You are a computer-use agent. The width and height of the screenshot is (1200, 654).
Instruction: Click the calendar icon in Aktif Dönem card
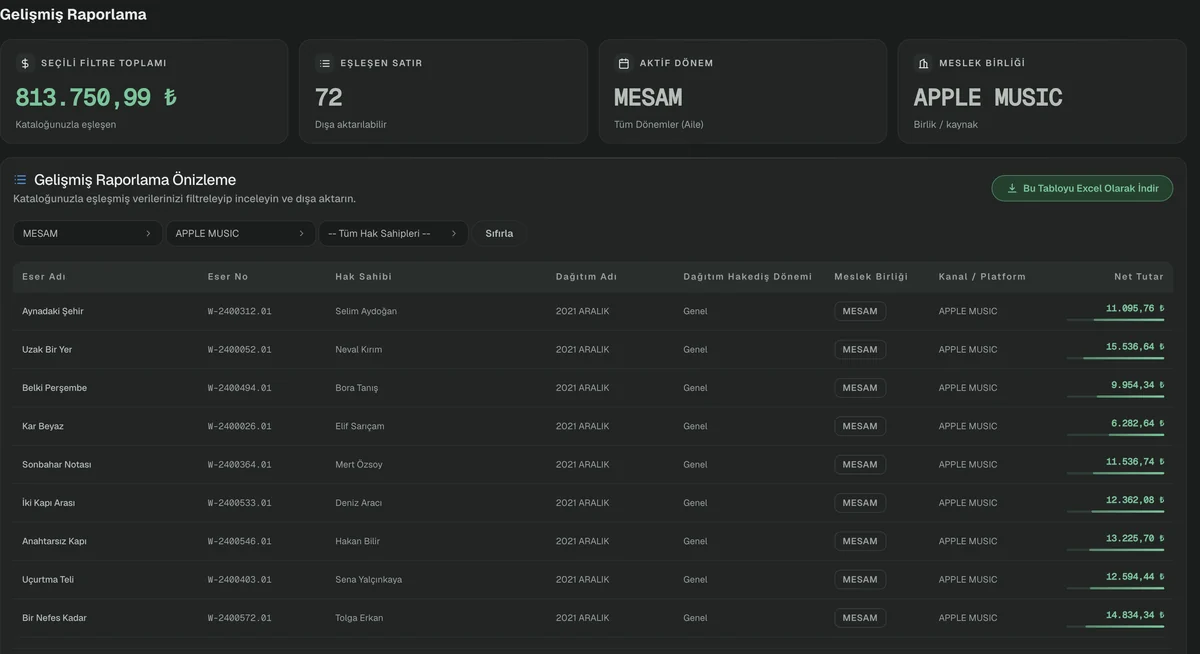click(623, 63)
